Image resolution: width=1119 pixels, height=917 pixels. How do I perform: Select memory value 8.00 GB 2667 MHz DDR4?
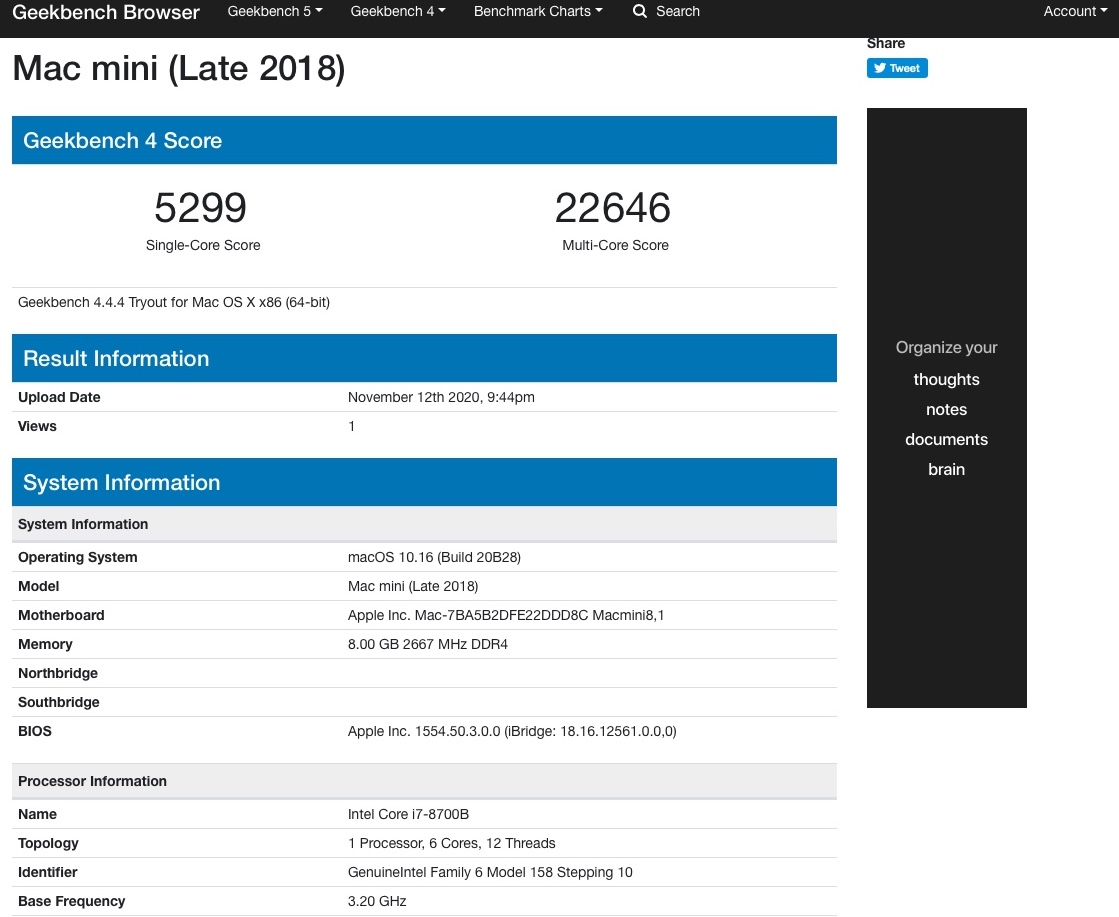coord(427,644)
